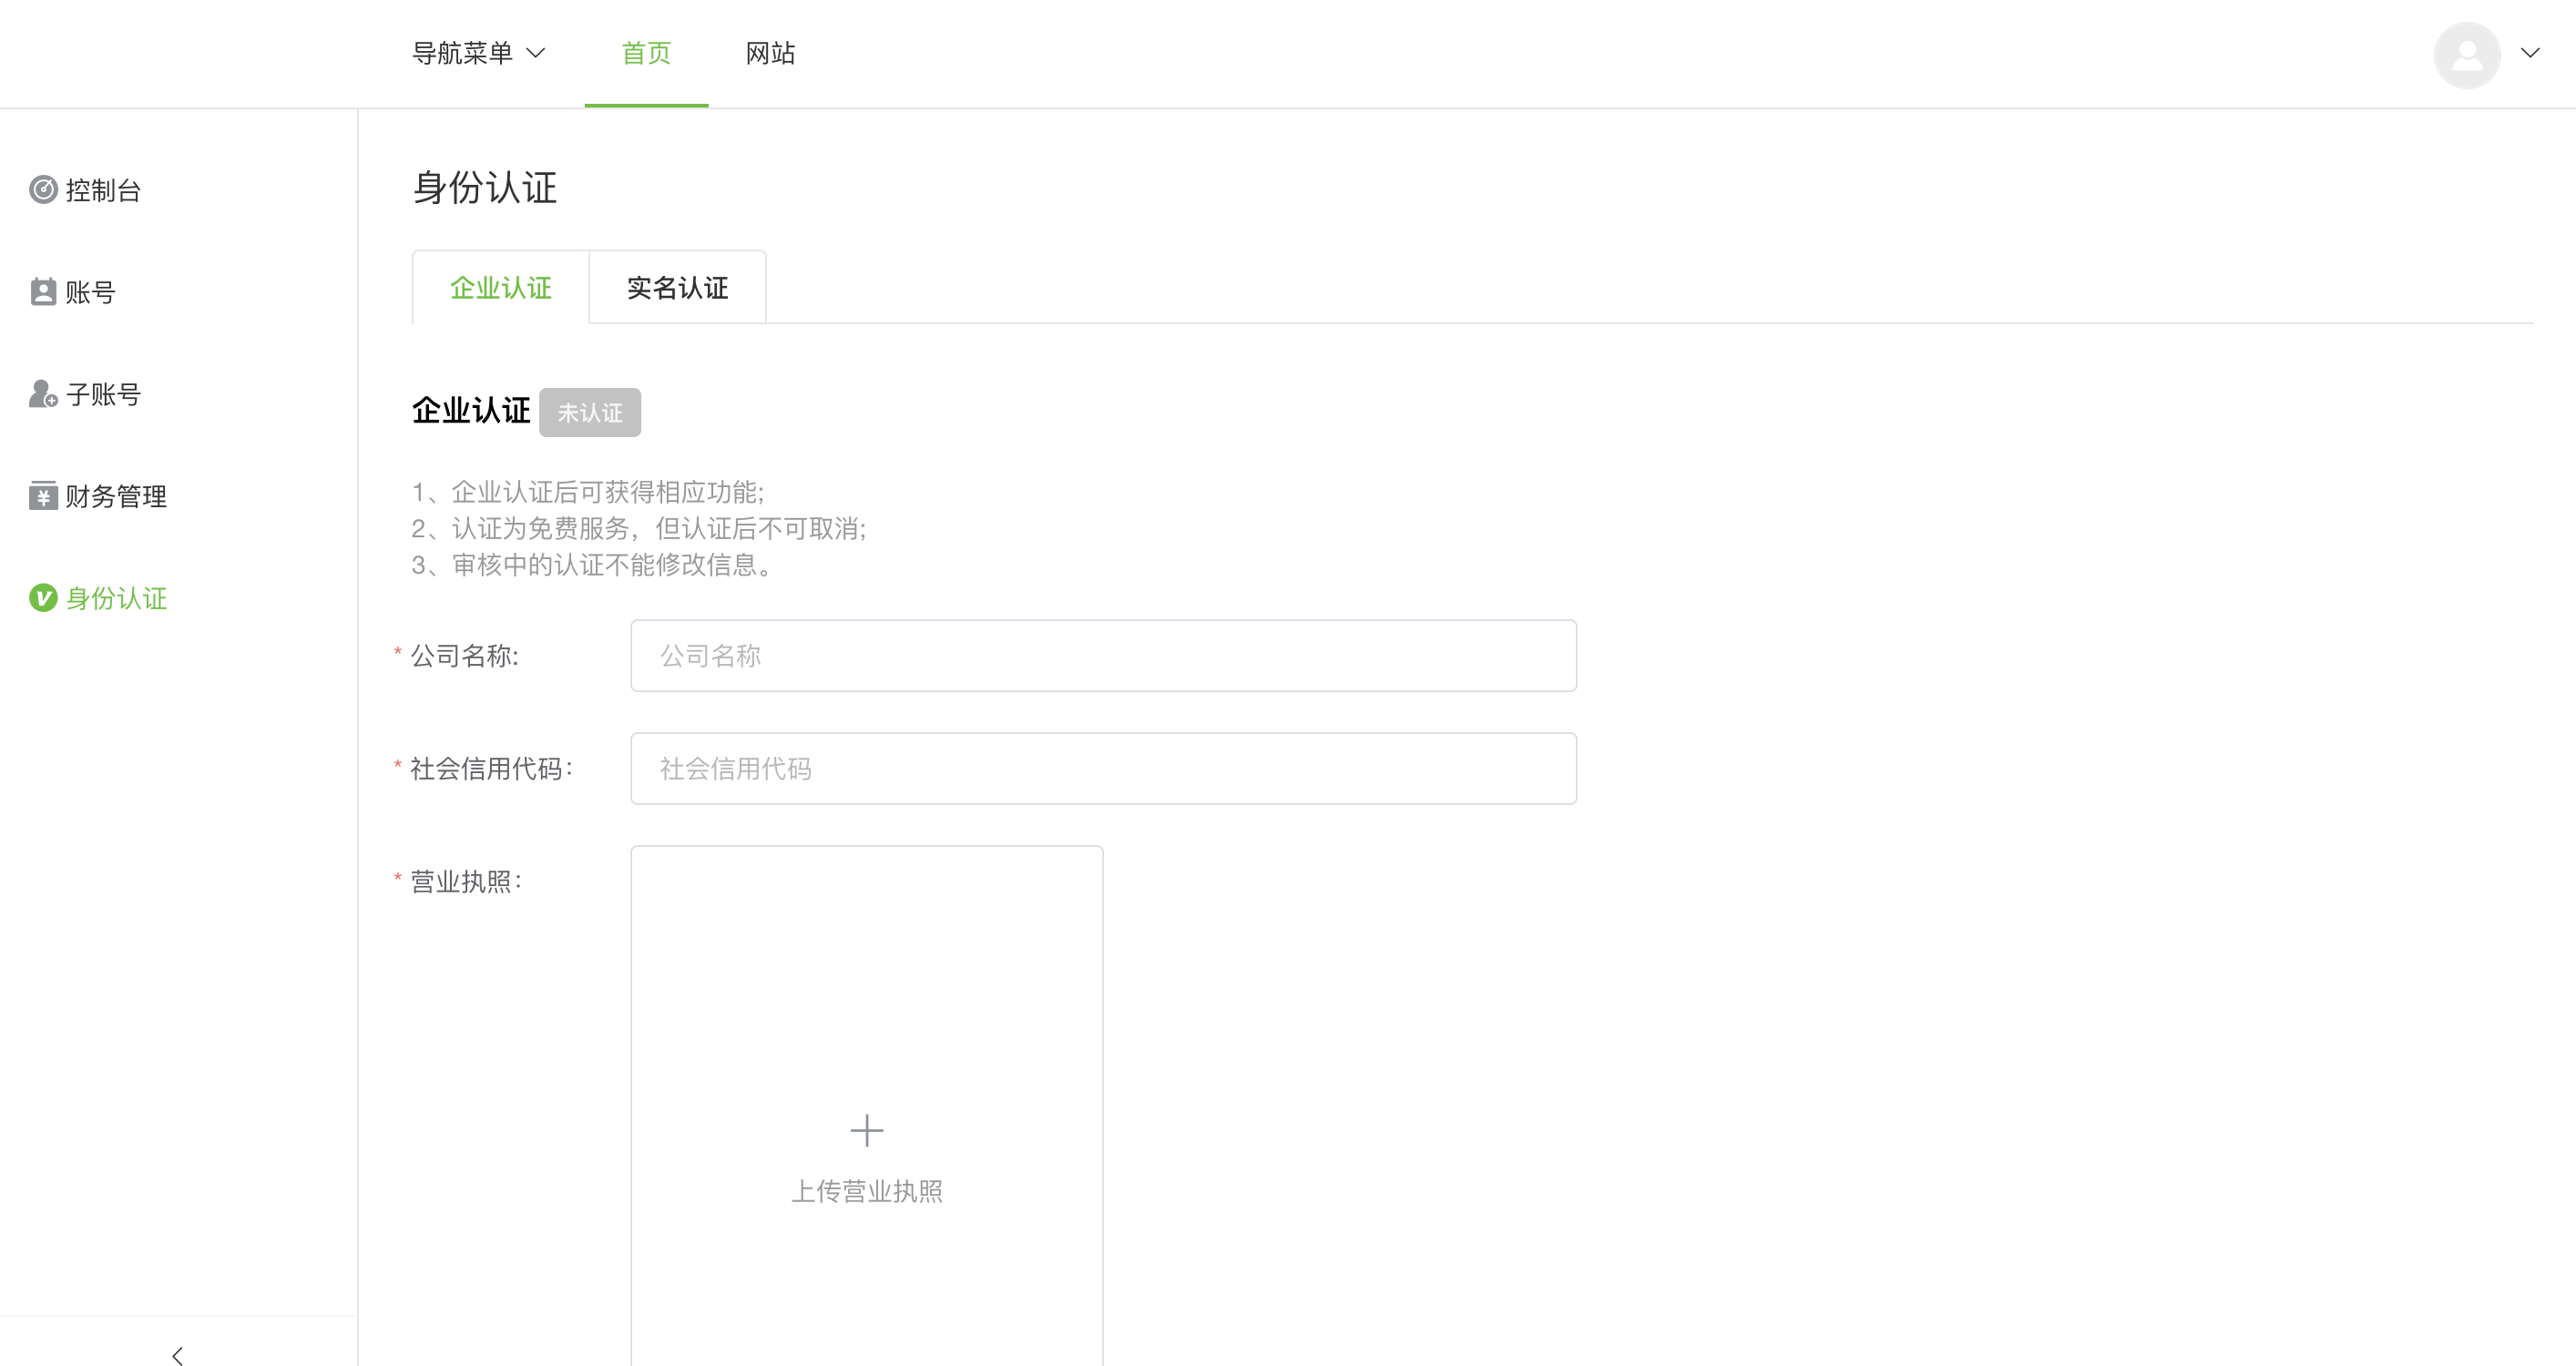The height and width of the screenshot is (1366, 2576).
Task: Click the green 身份认证 verification icon
Action: [43, 598]
